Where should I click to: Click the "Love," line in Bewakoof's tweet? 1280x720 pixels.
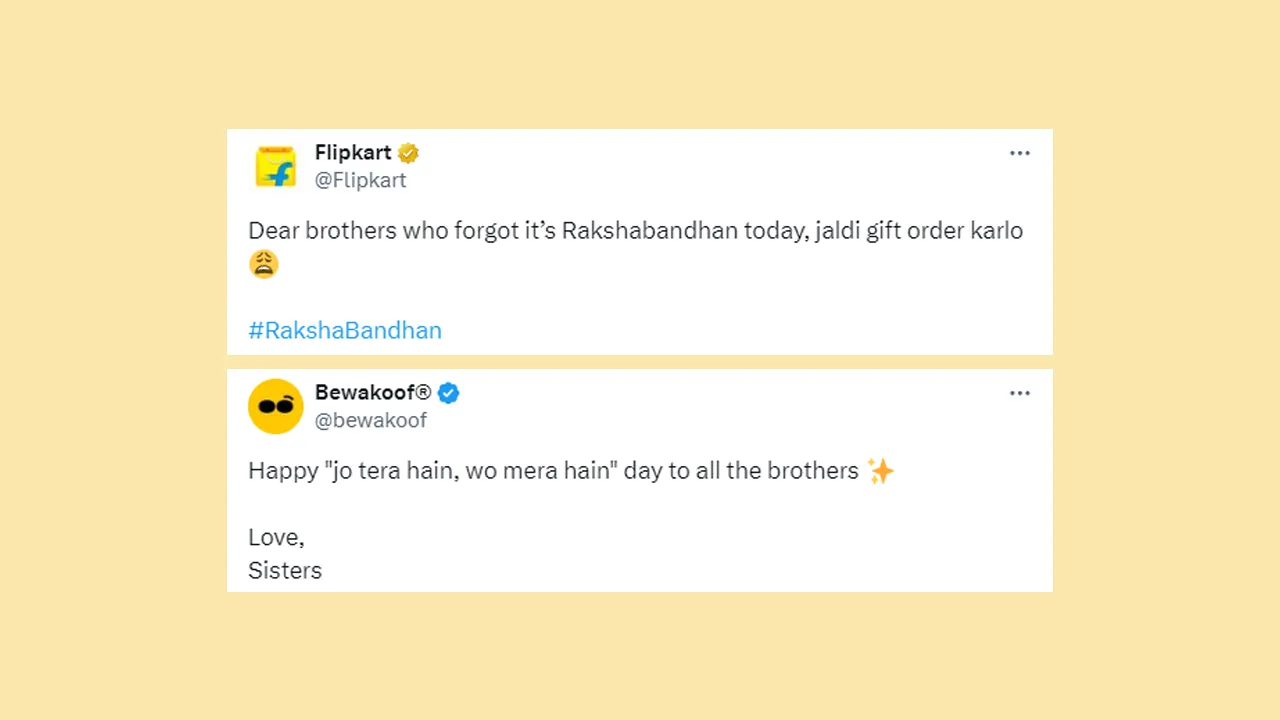[x=276, y=538]
